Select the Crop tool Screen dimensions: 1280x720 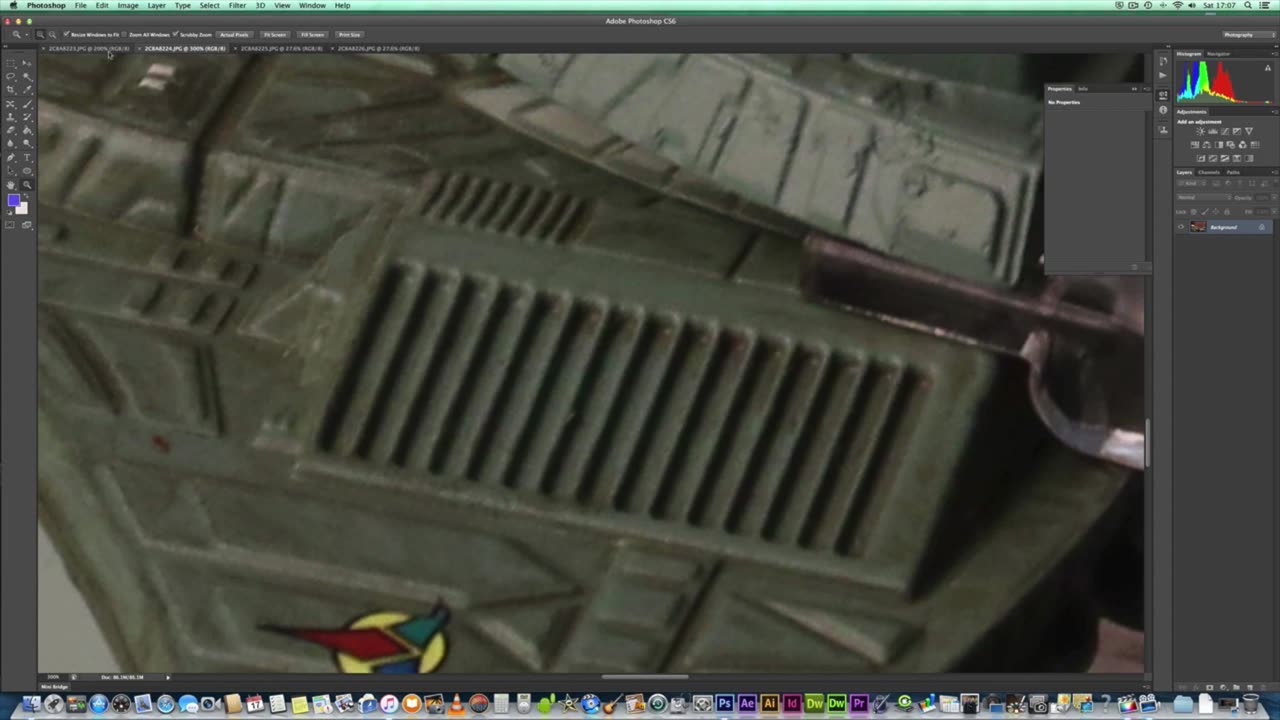10,90
